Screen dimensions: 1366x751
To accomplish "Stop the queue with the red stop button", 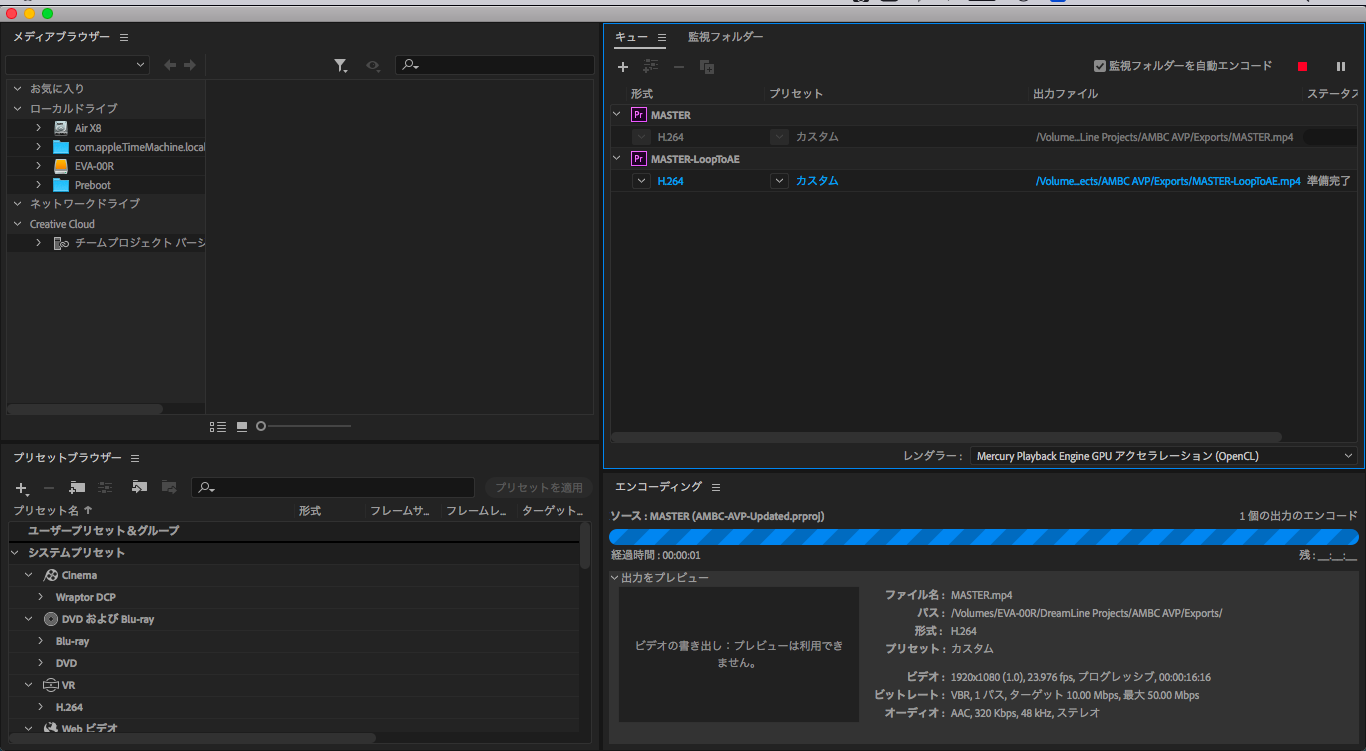I will tap(1302, 67).
